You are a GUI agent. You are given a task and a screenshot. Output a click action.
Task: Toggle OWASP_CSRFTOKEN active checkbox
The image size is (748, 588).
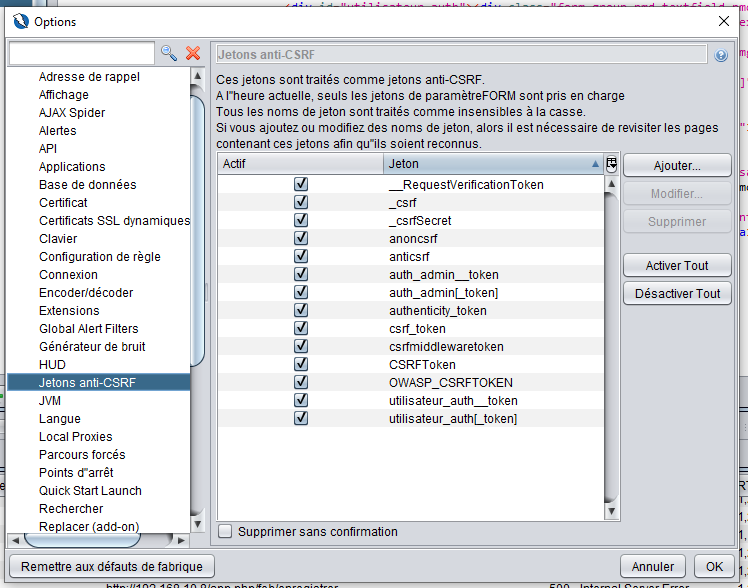pyautogui.click(x=301, y=382)
